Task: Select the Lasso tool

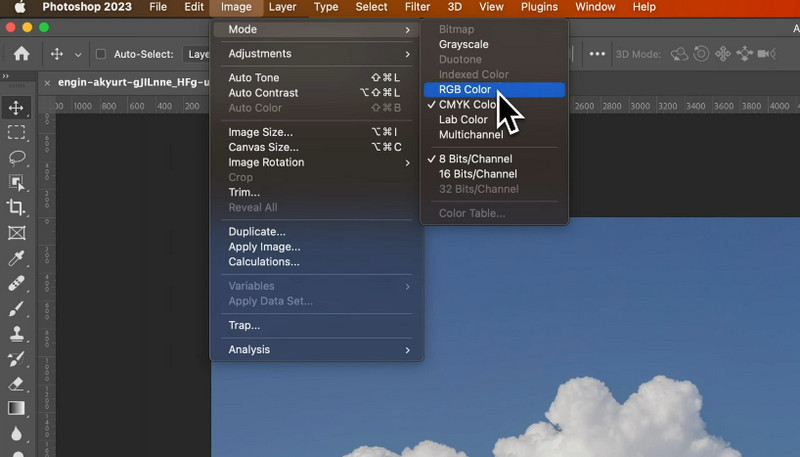Action: point(16,158)
